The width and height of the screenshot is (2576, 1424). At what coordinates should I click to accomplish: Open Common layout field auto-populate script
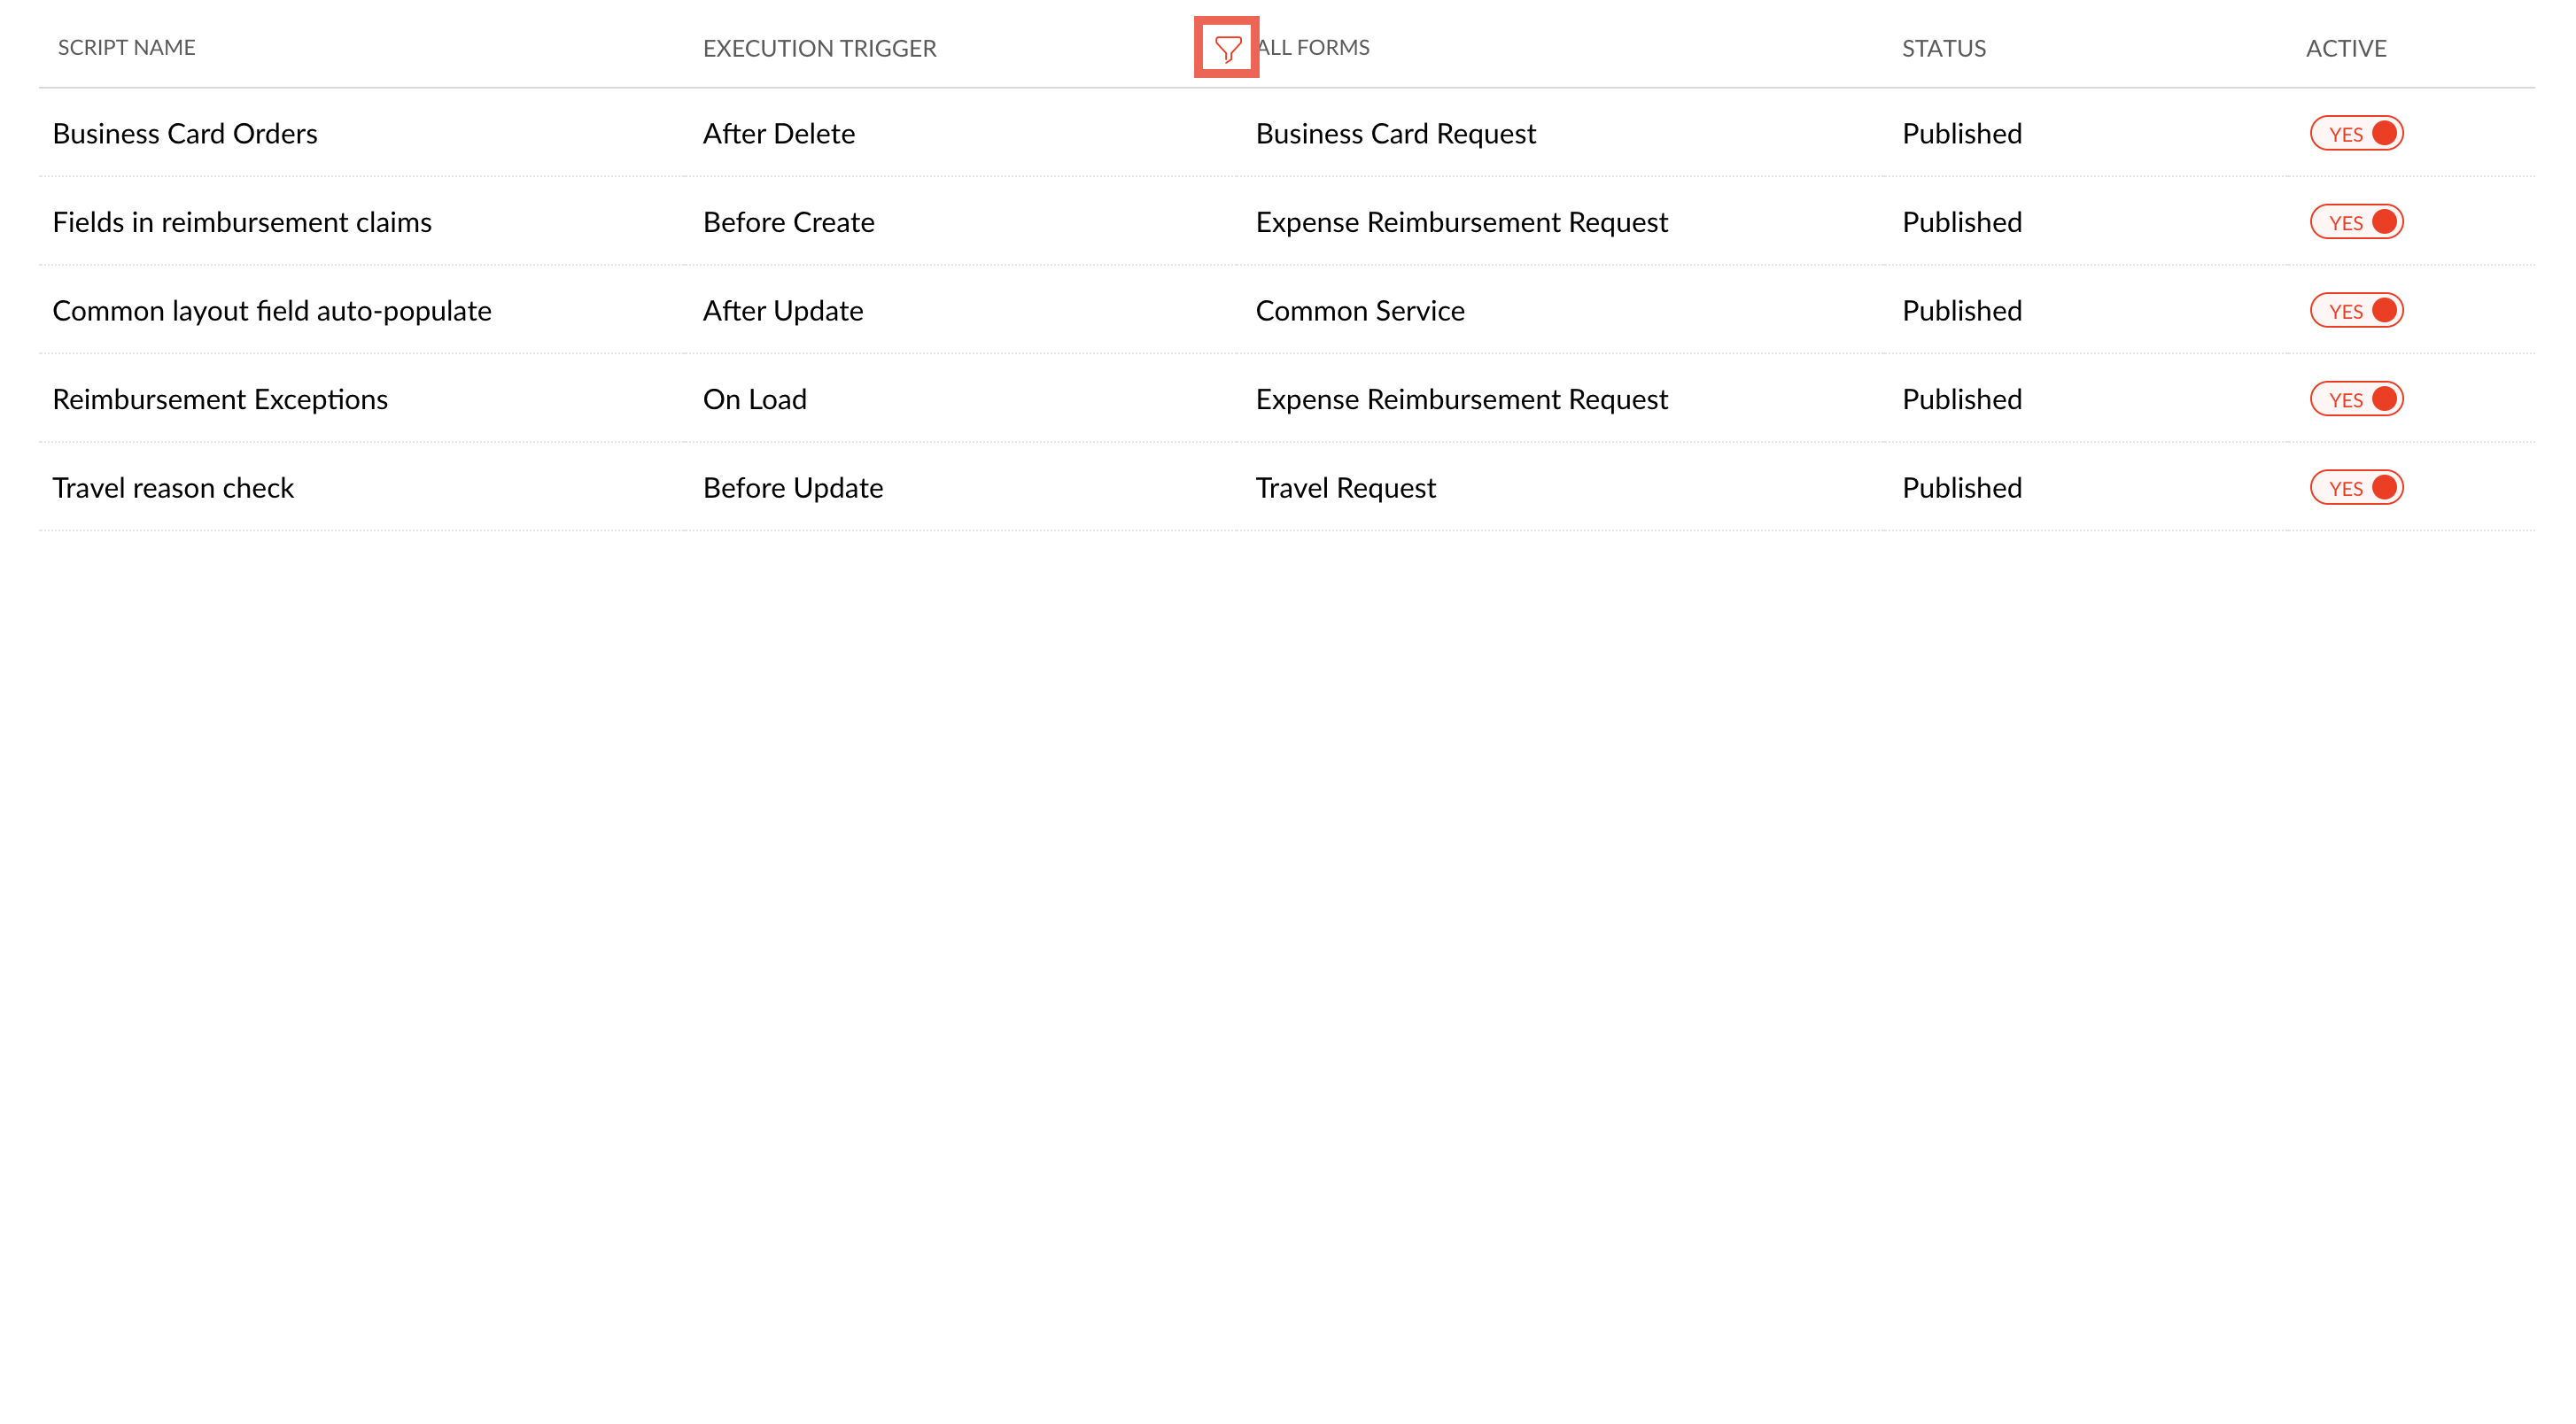pos(272,311)
